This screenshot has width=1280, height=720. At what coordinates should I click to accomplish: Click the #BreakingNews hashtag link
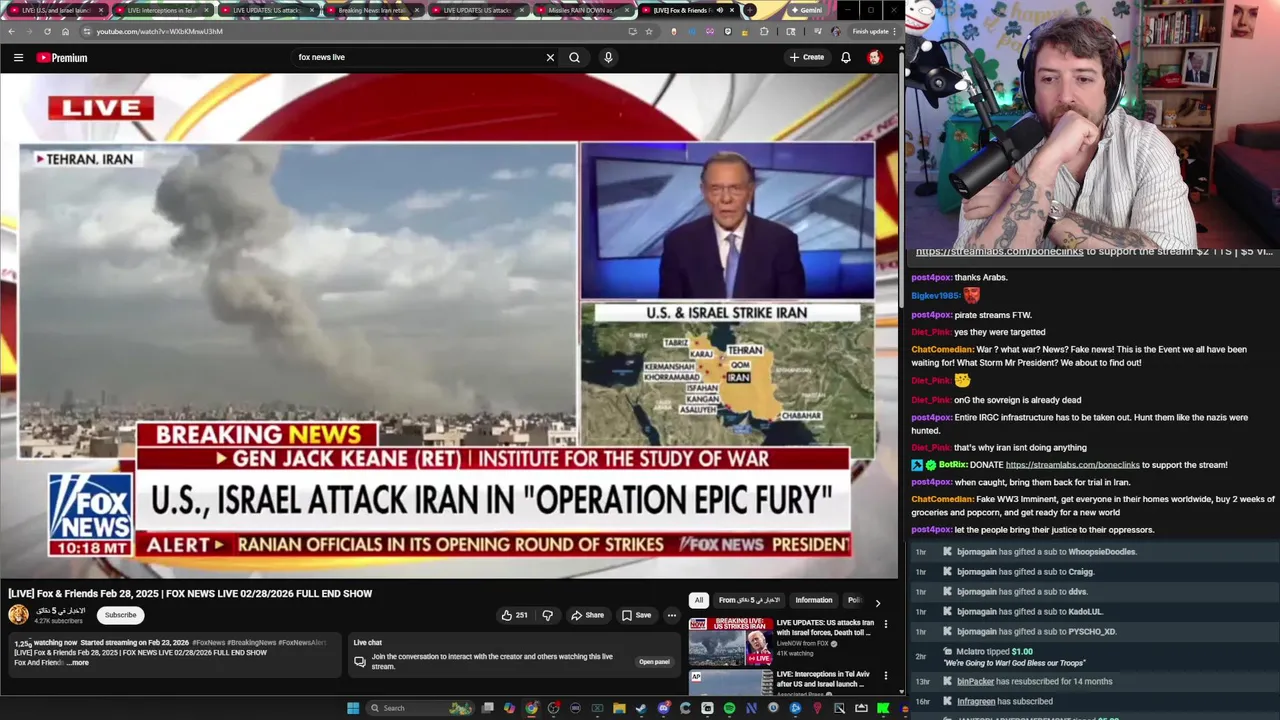click(251, 643)
